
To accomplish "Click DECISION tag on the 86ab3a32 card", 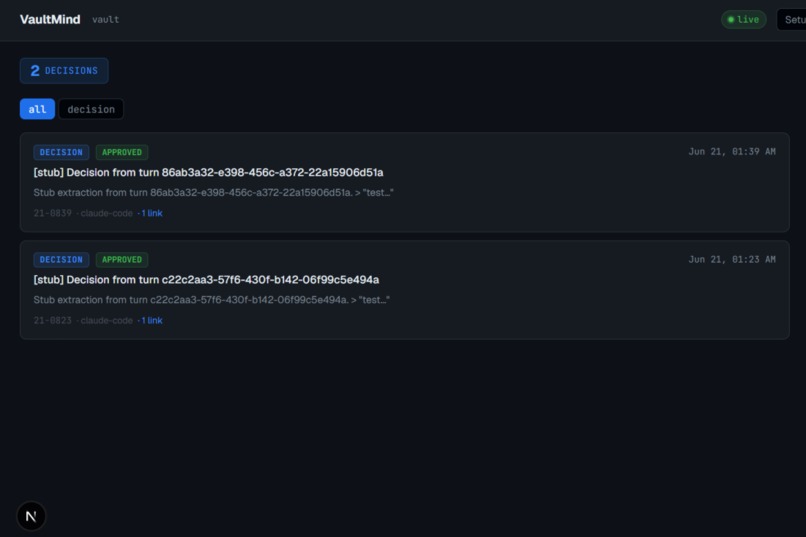I will click(61, 152).
